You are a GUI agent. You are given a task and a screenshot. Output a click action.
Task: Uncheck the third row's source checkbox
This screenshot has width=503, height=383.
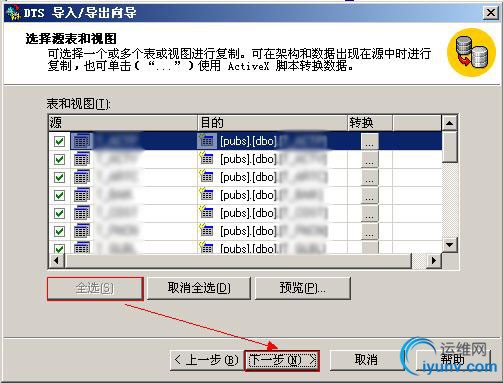(59, 177)
